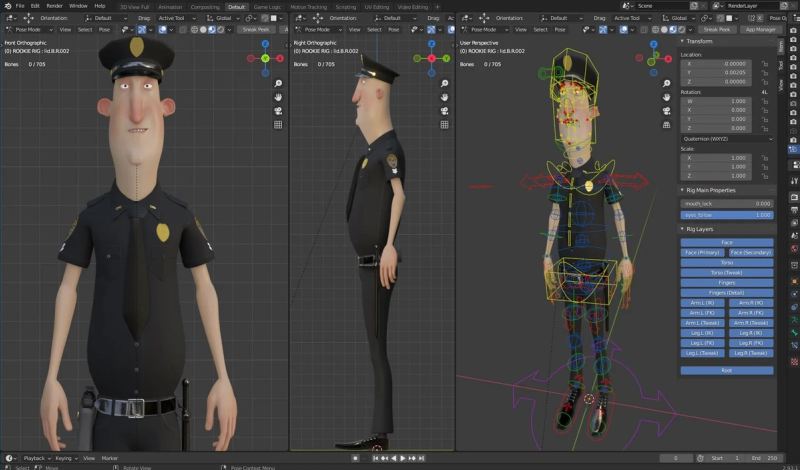800x470 pixels.
Task: Click the Sneak Peek button in front viewport
Action: [256, 30]
